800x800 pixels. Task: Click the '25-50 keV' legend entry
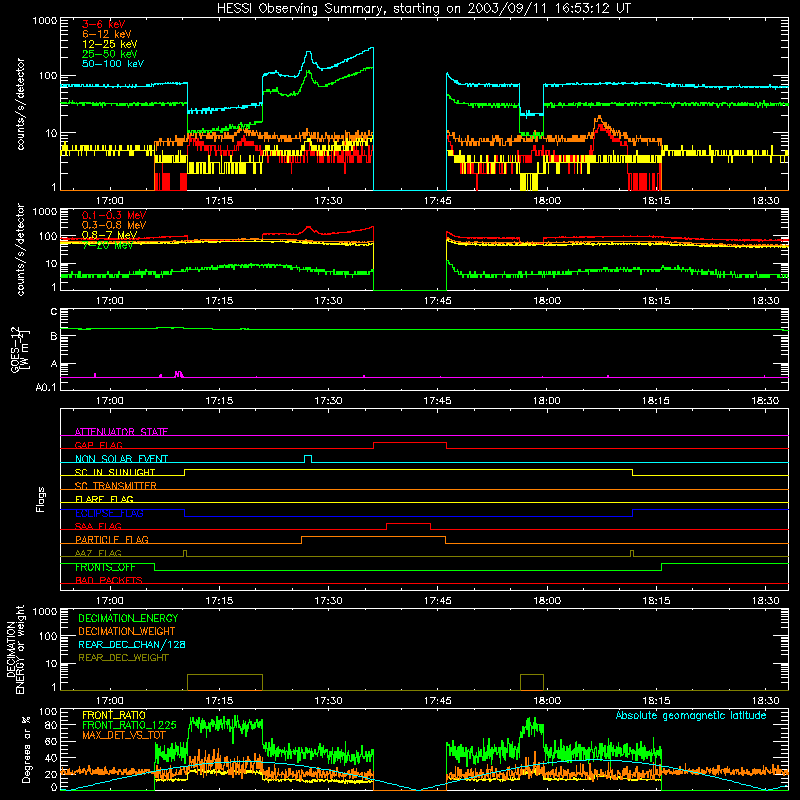(110, 54)
